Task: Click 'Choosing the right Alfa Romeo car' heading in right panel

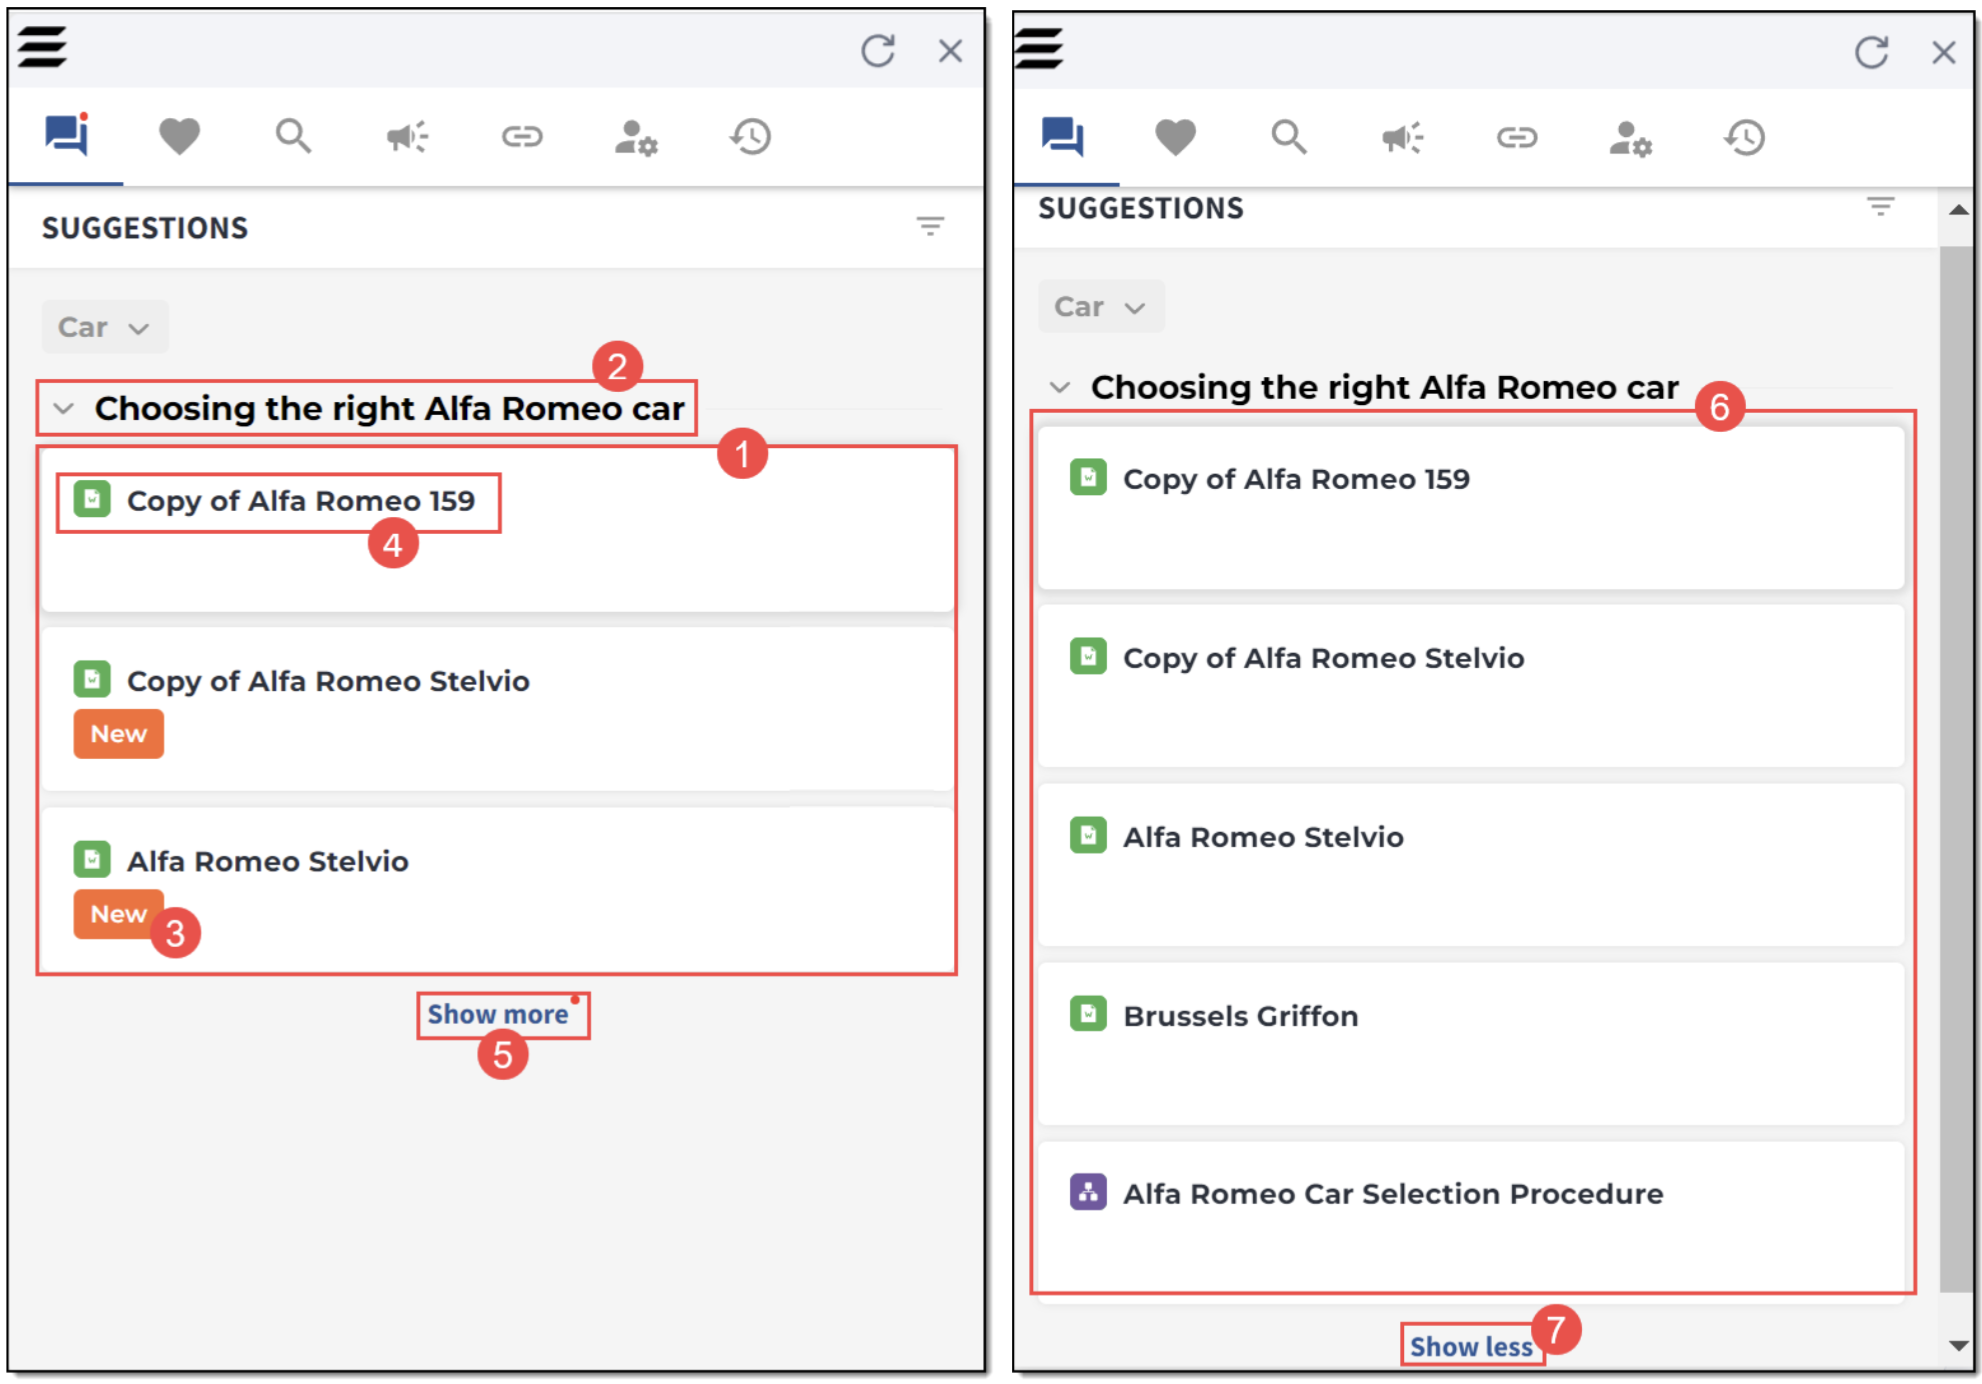Action: click(1384, 387)
